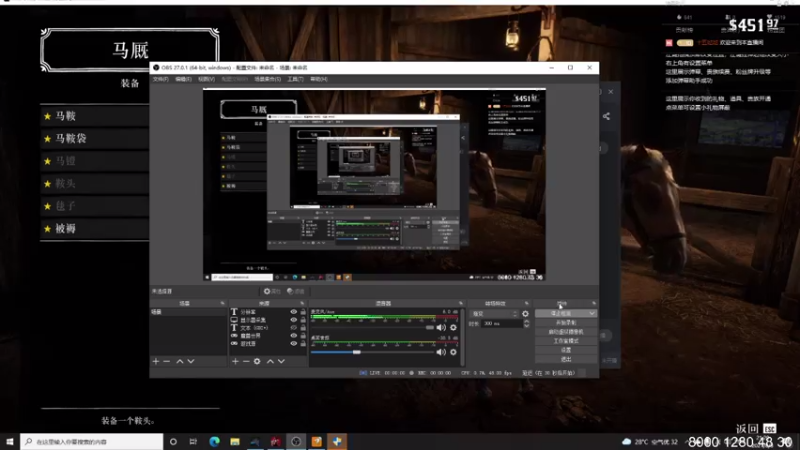Toggle lock on the first text source
Screen dimensions: 800x450
coord(303,312)
